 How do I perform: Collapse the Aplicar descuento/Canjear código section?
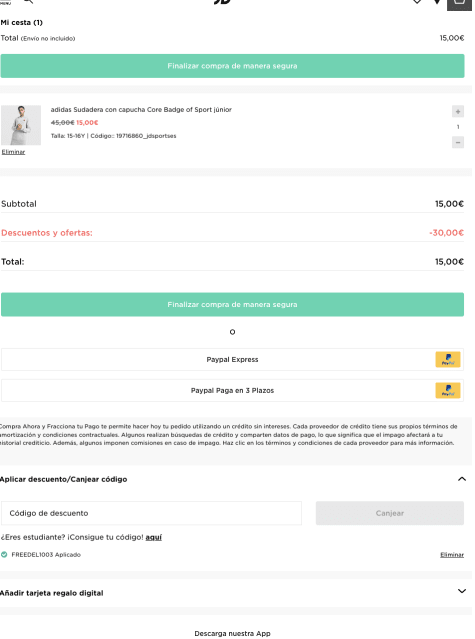(462, 479)
